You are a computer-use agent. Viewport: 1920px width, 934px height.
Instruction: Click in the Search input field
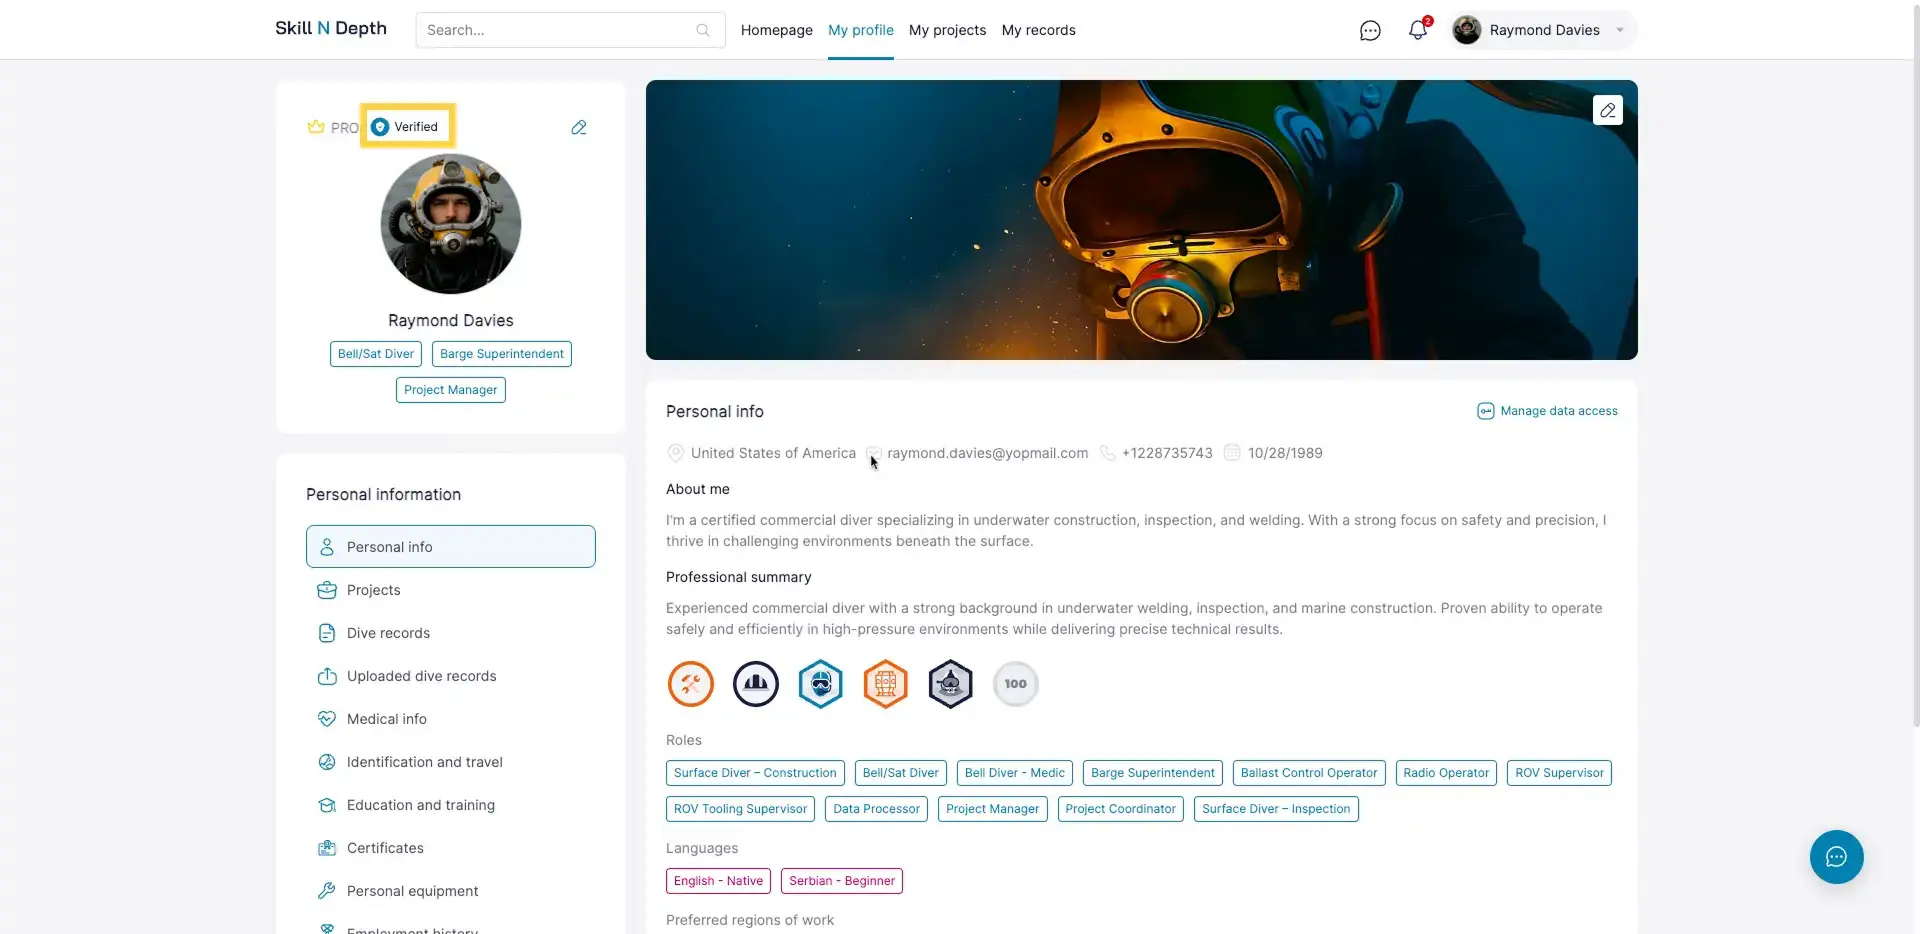pyautogui.click(x=555, y=30)
